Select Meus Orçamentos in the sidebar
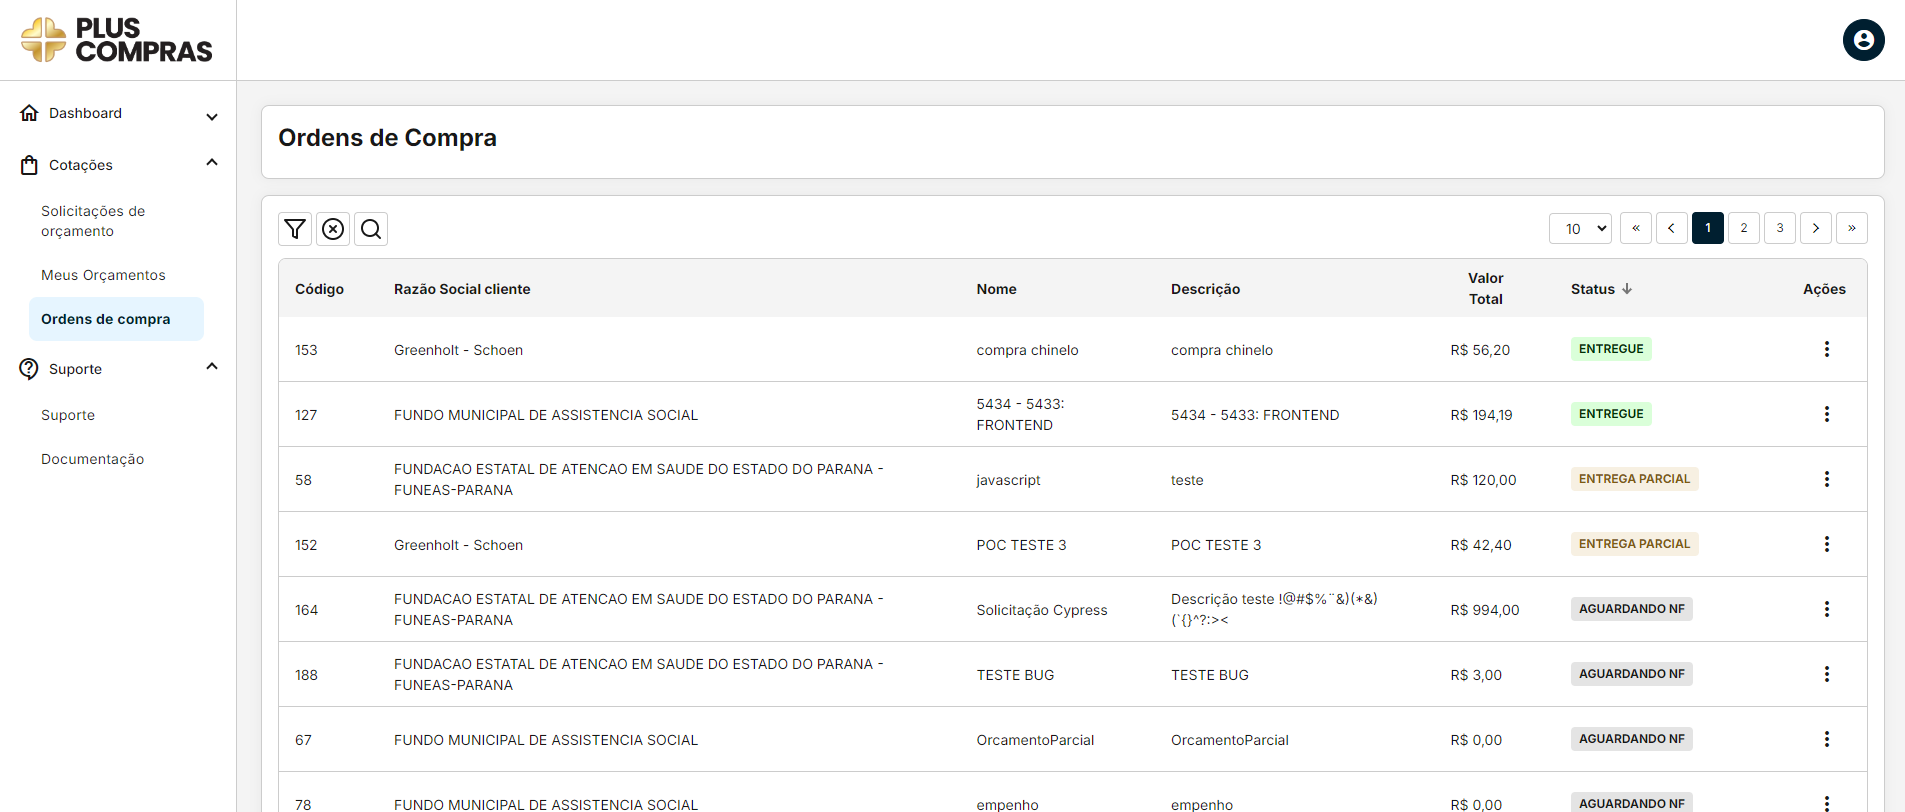The width and height of the screenshot is (1905, 812). [103, 275]
